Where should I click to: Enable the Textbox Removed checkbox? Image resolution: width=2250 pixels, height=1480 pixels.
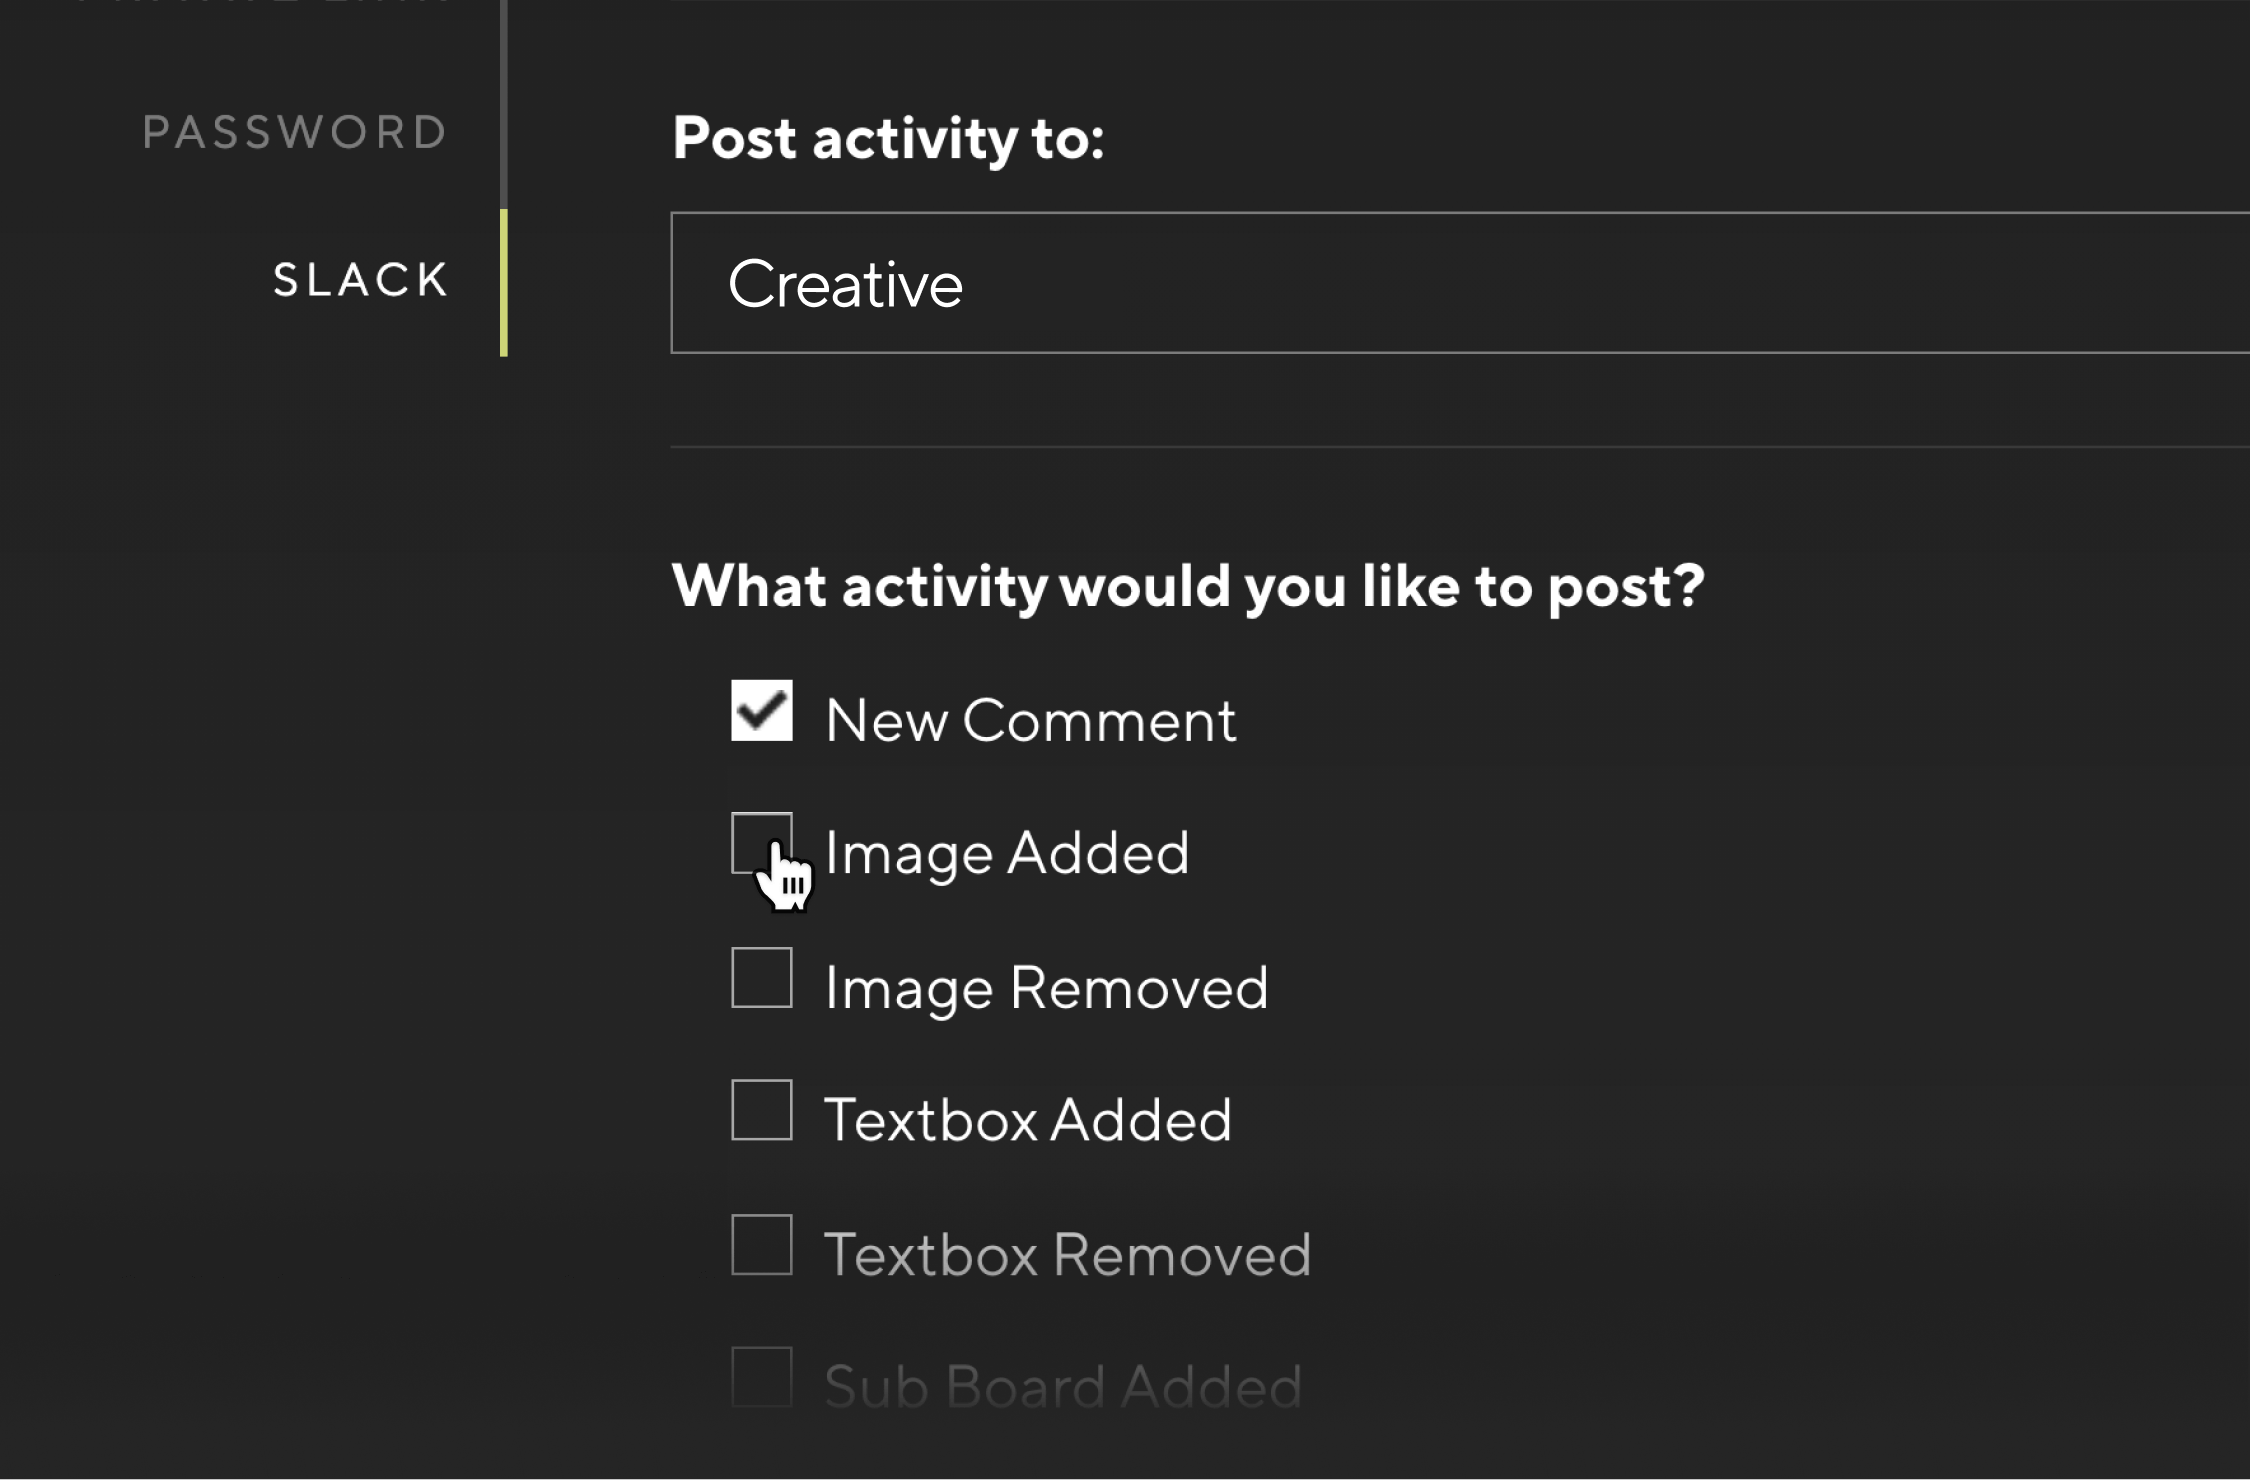(x=762, y=1245)
